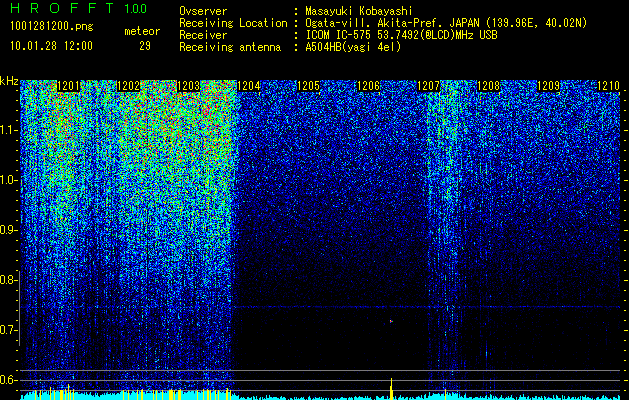Click the meteor echo dot after 1206

click(x=391, y=321)
